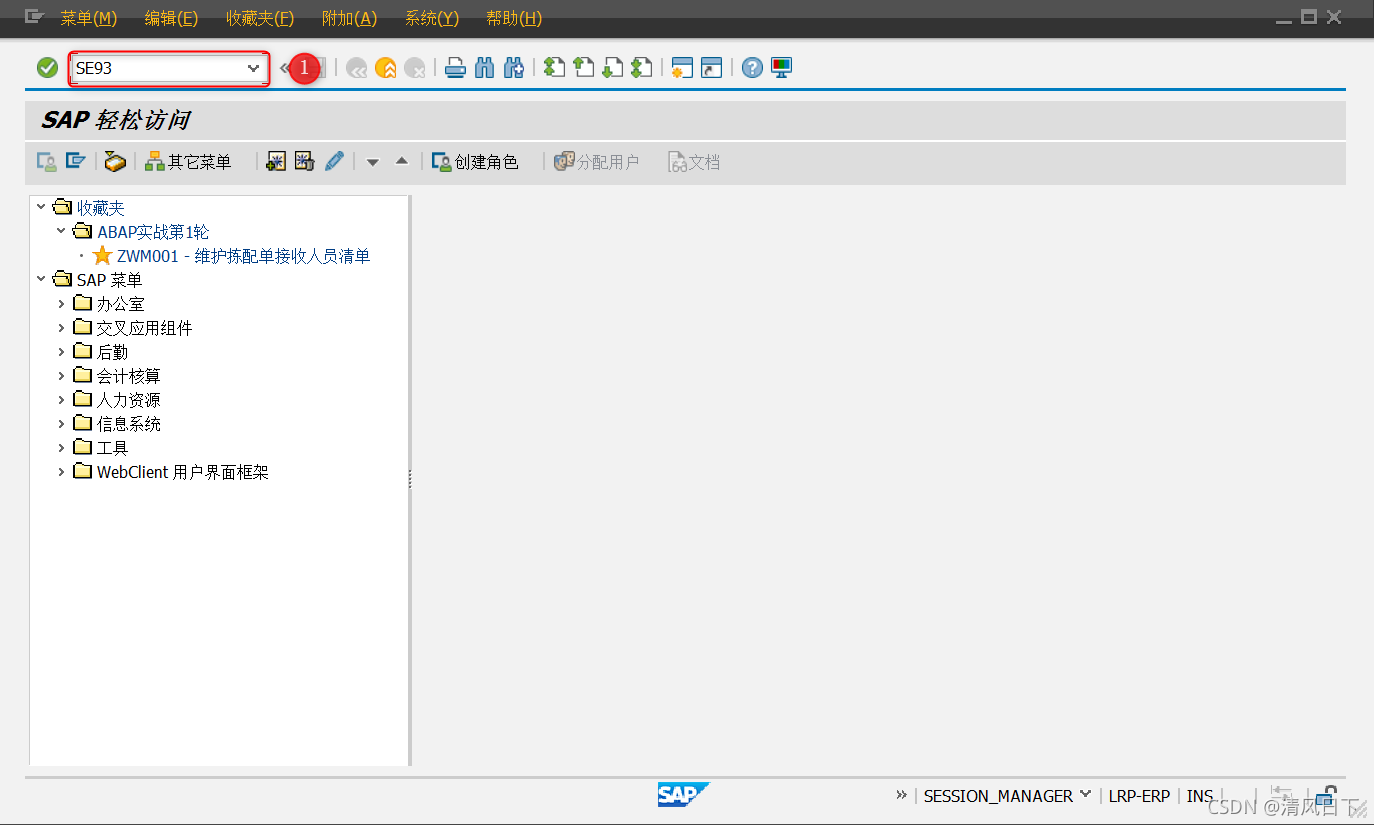Image resolution: width=1374 pixels, height=825 pixels.
Task: Collapse the SAP 菜单 tree node
Action: (41, 279)
